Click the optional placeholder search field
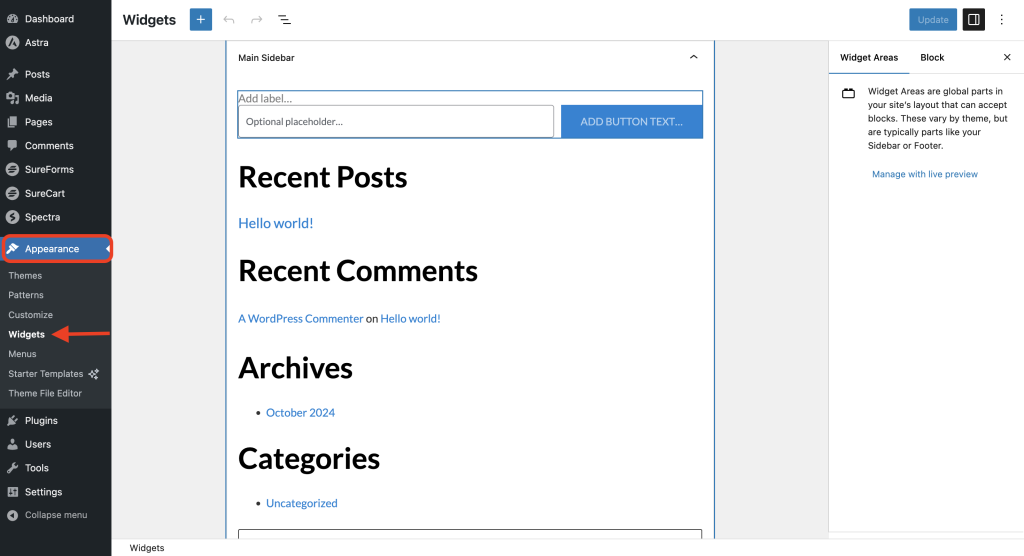Image resolution: width=1024 pixels, height=556 pixels. 396,122
